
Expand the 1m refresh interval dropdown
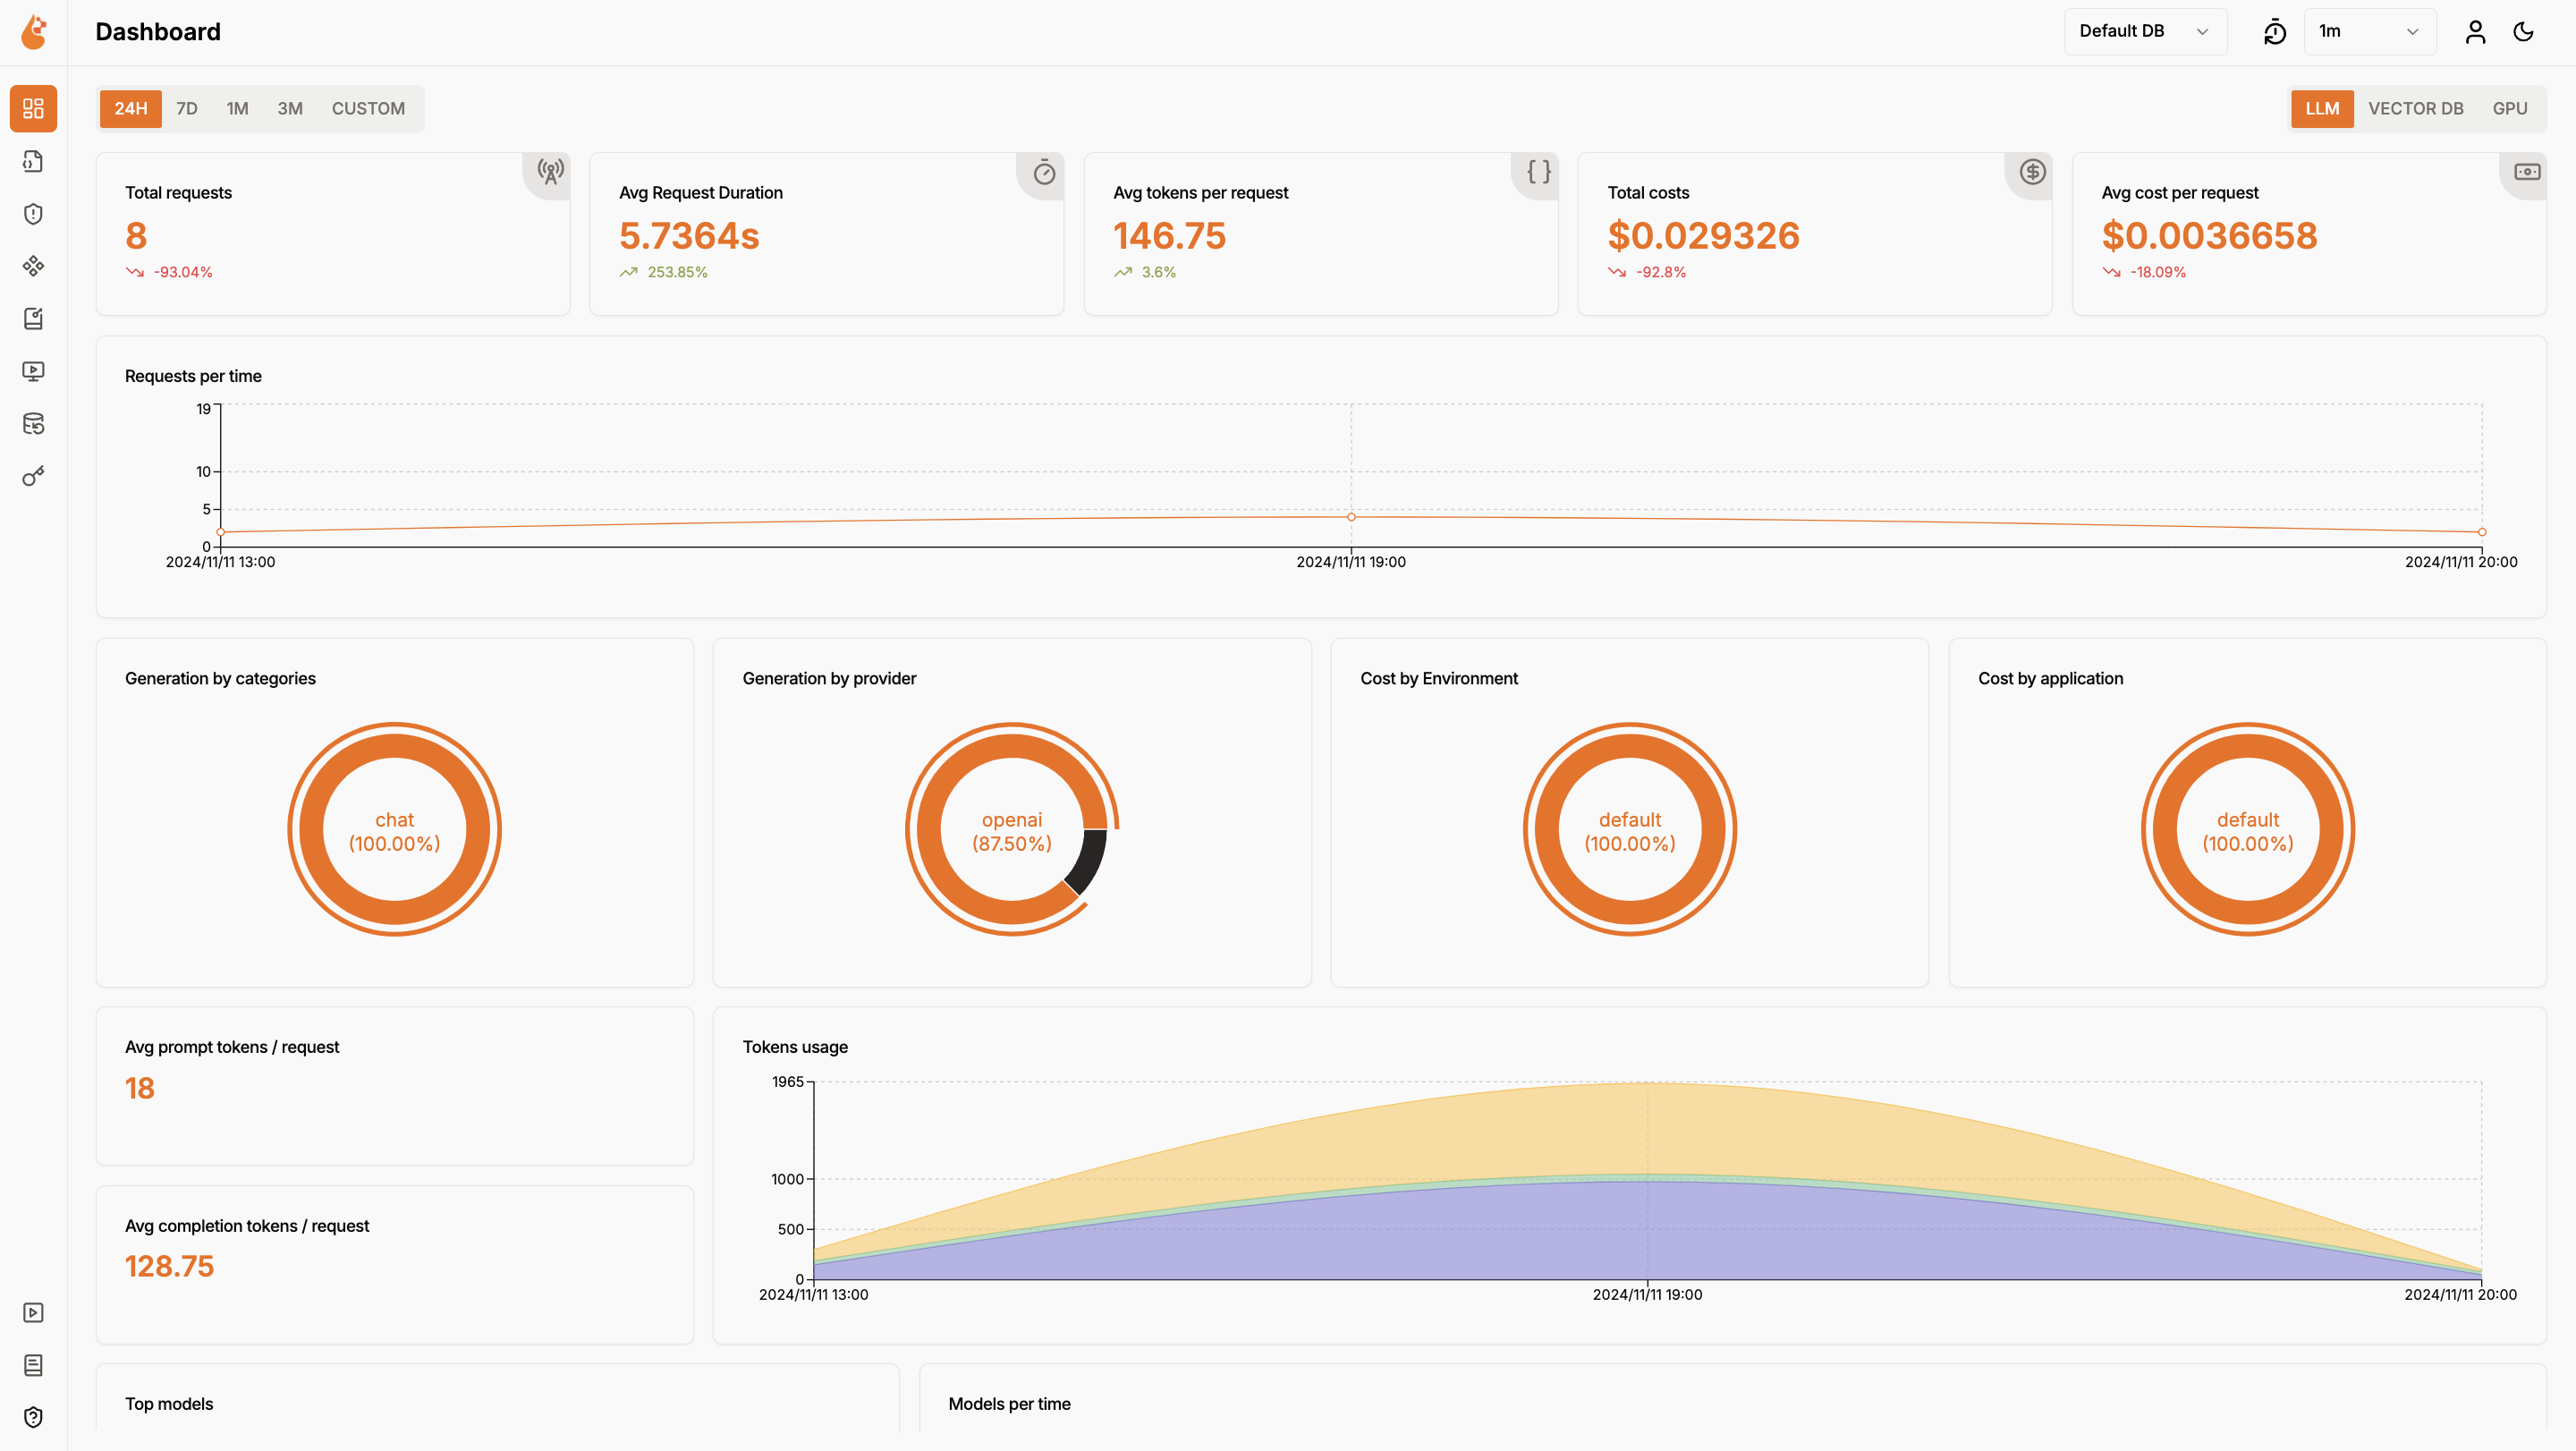coord(2369,31)
